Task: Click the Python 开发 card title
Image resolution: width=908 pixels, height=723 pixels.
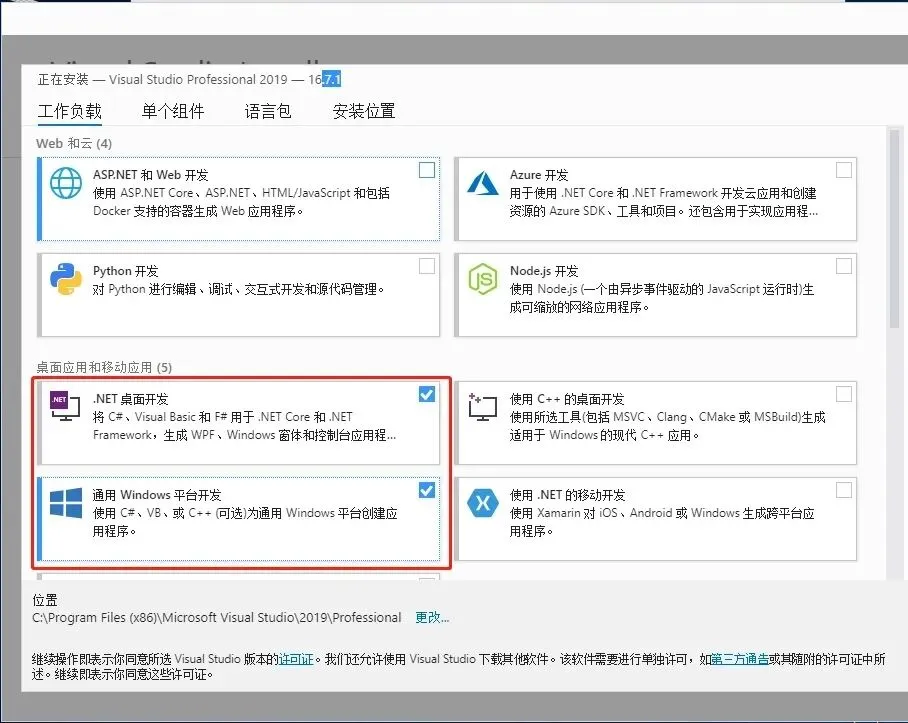Action: 125,271
